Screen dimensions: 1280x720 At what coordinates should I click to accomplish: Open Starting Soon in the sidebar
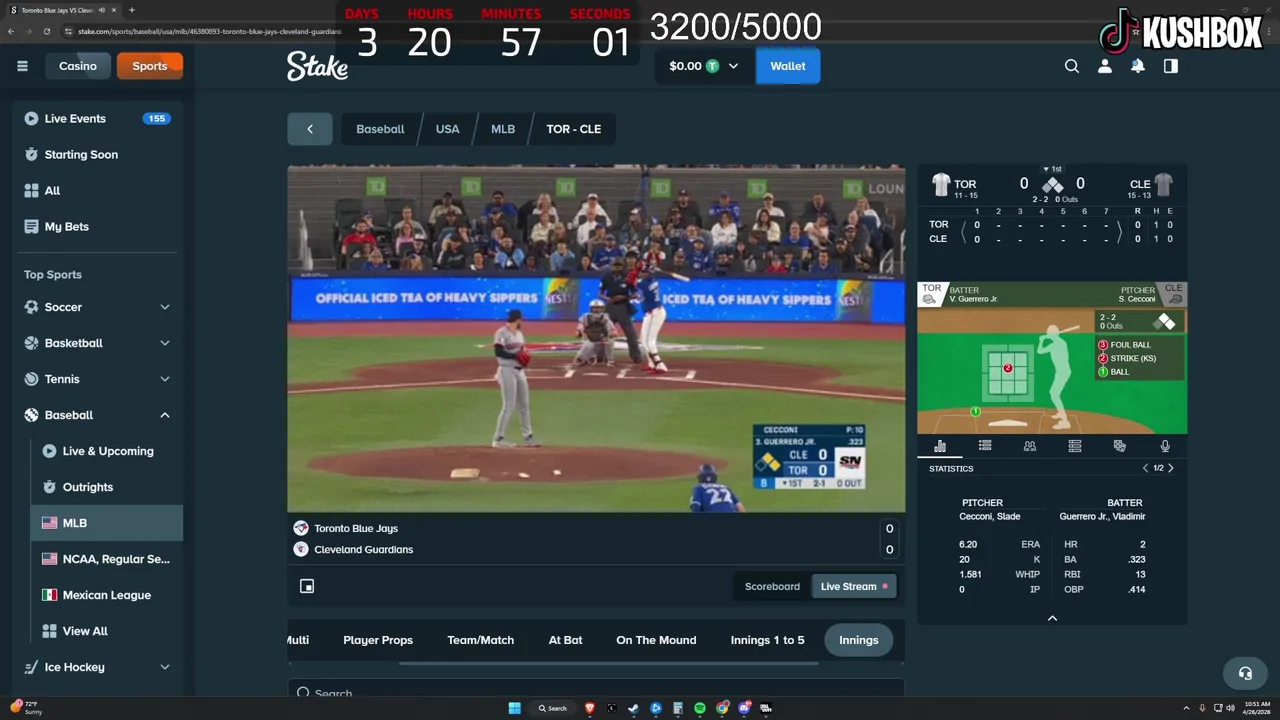98,154
